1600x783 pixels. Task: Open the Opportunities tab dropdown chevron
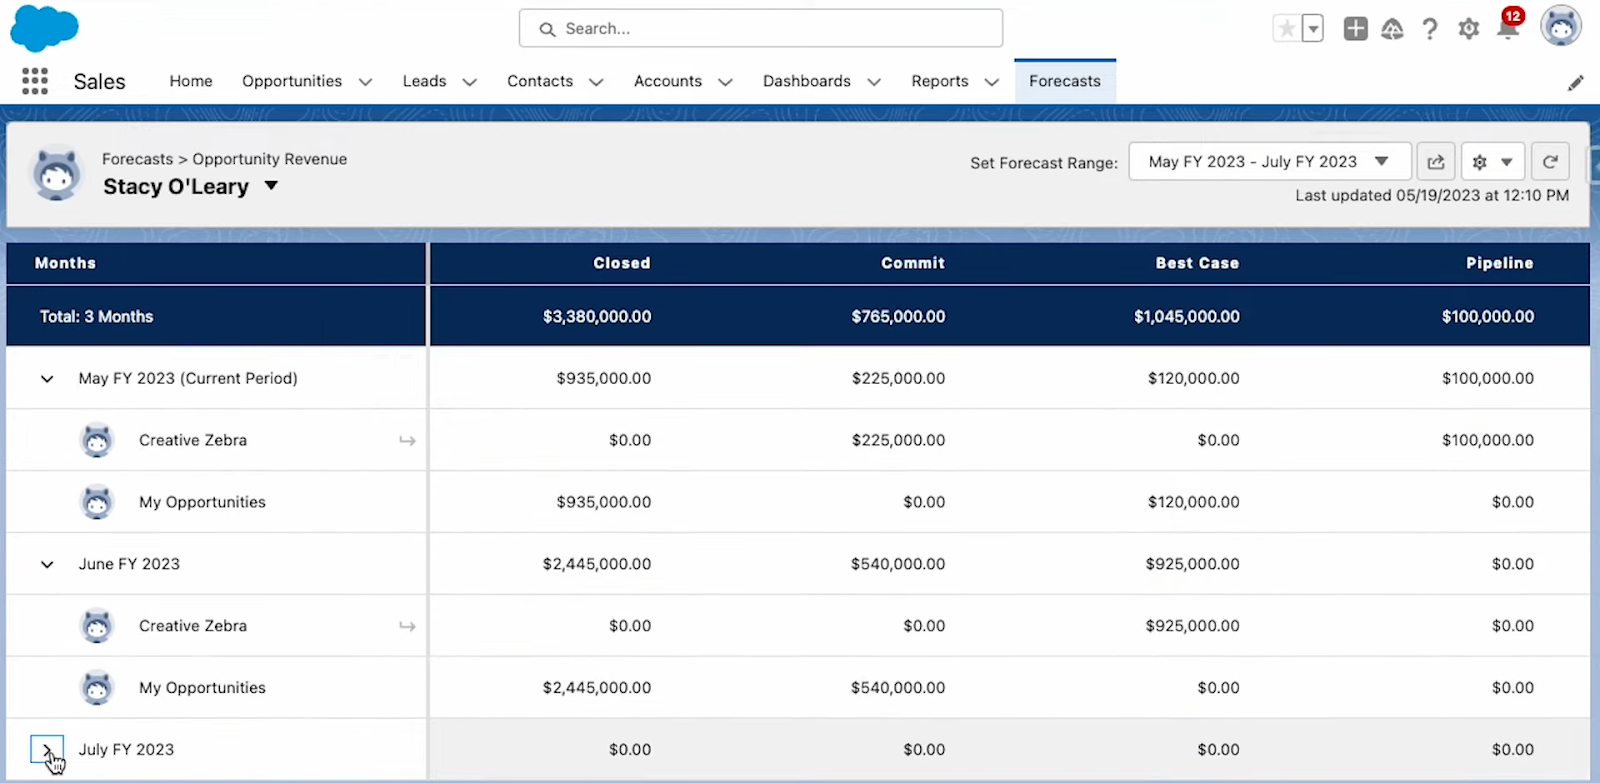(x=365, y=82)
